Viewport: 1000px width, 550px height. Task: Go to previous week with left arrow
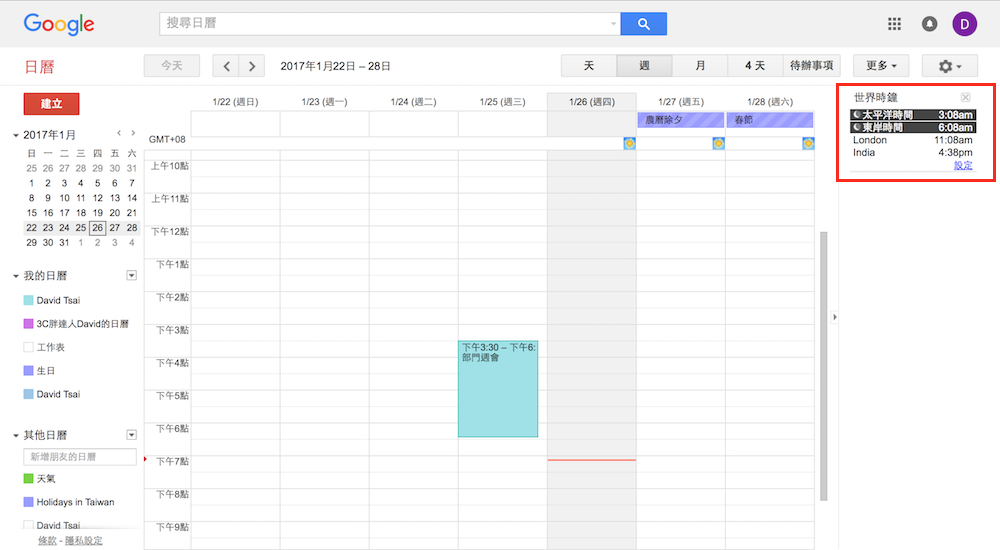[x=227, y=66]
